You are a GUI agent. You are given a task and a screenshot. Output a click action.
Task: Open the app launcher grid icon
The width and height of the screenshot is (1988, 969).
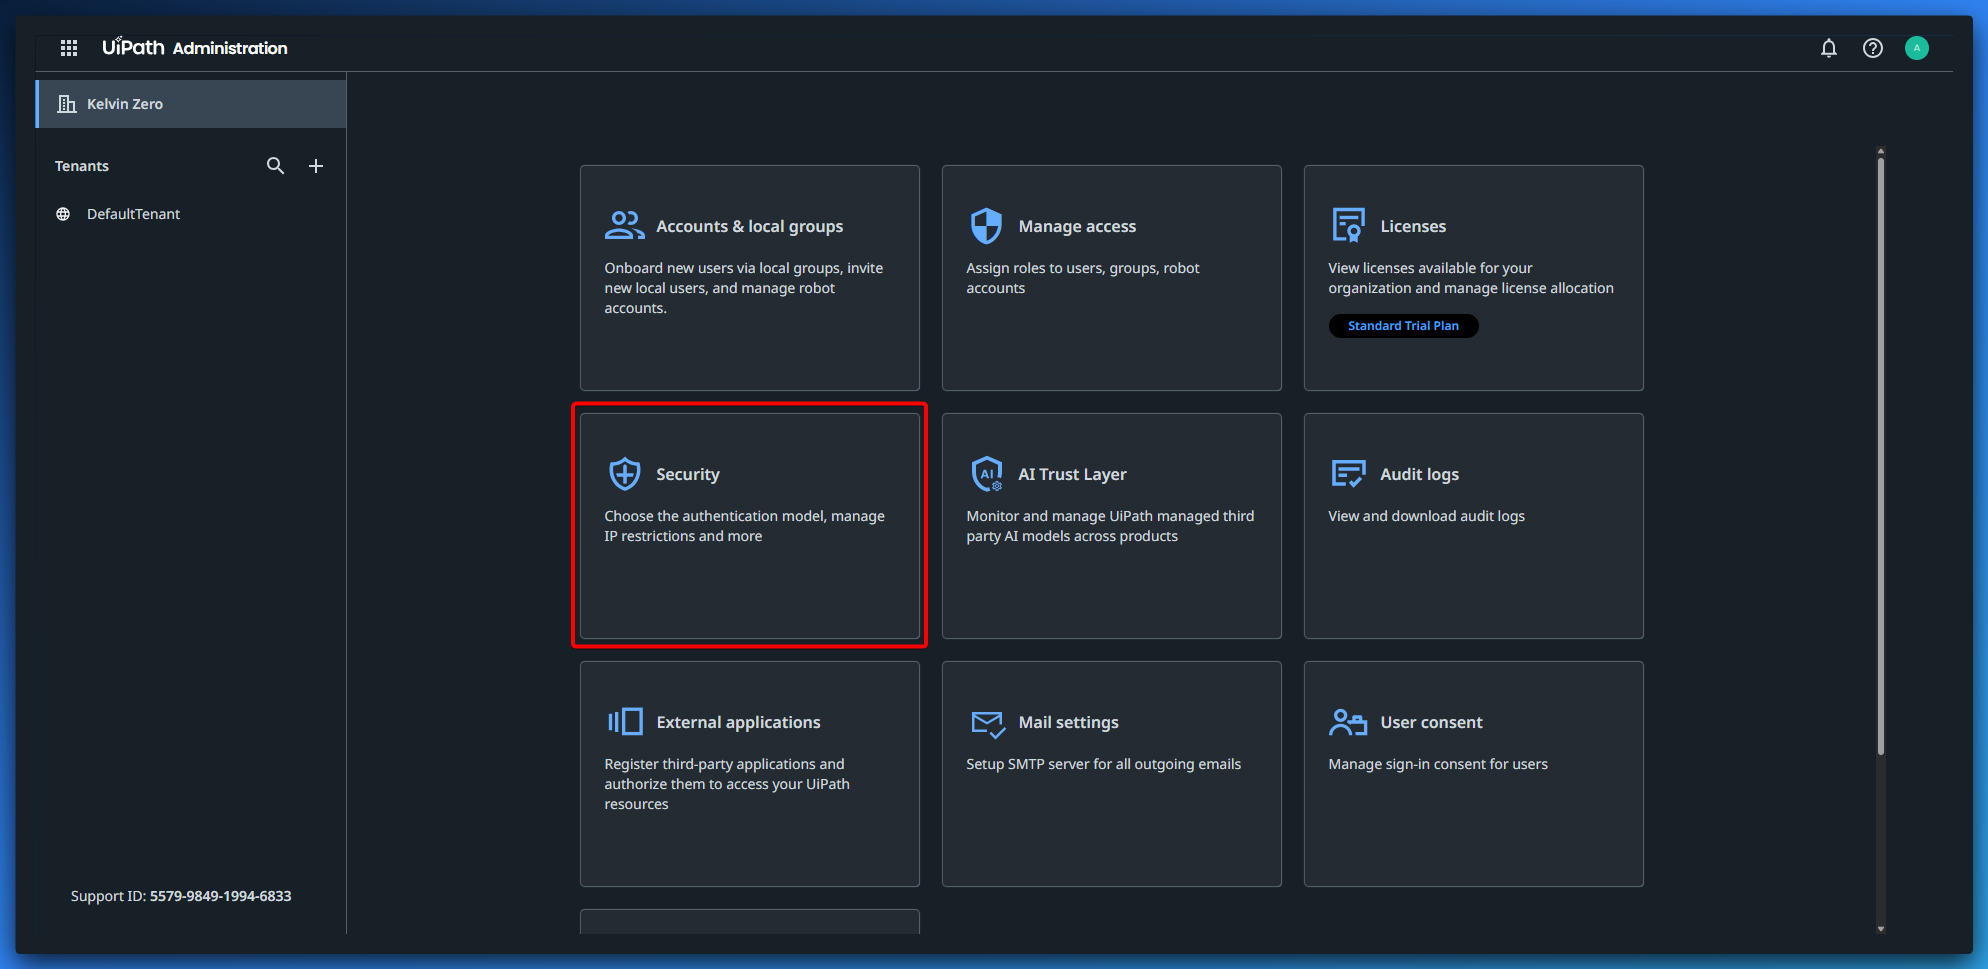coord(69,48)
